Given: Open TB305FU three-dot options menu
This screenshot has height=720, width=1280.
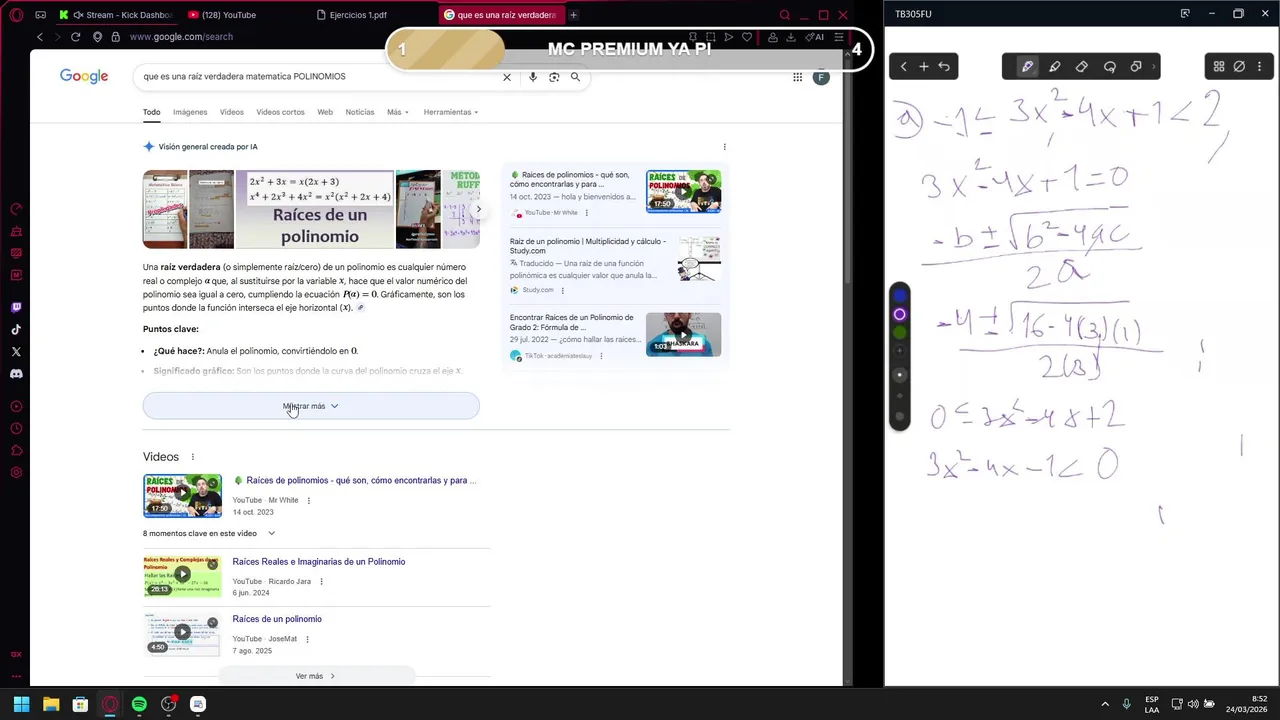Looking at the screenshot, I should [x=1260, y=66].
